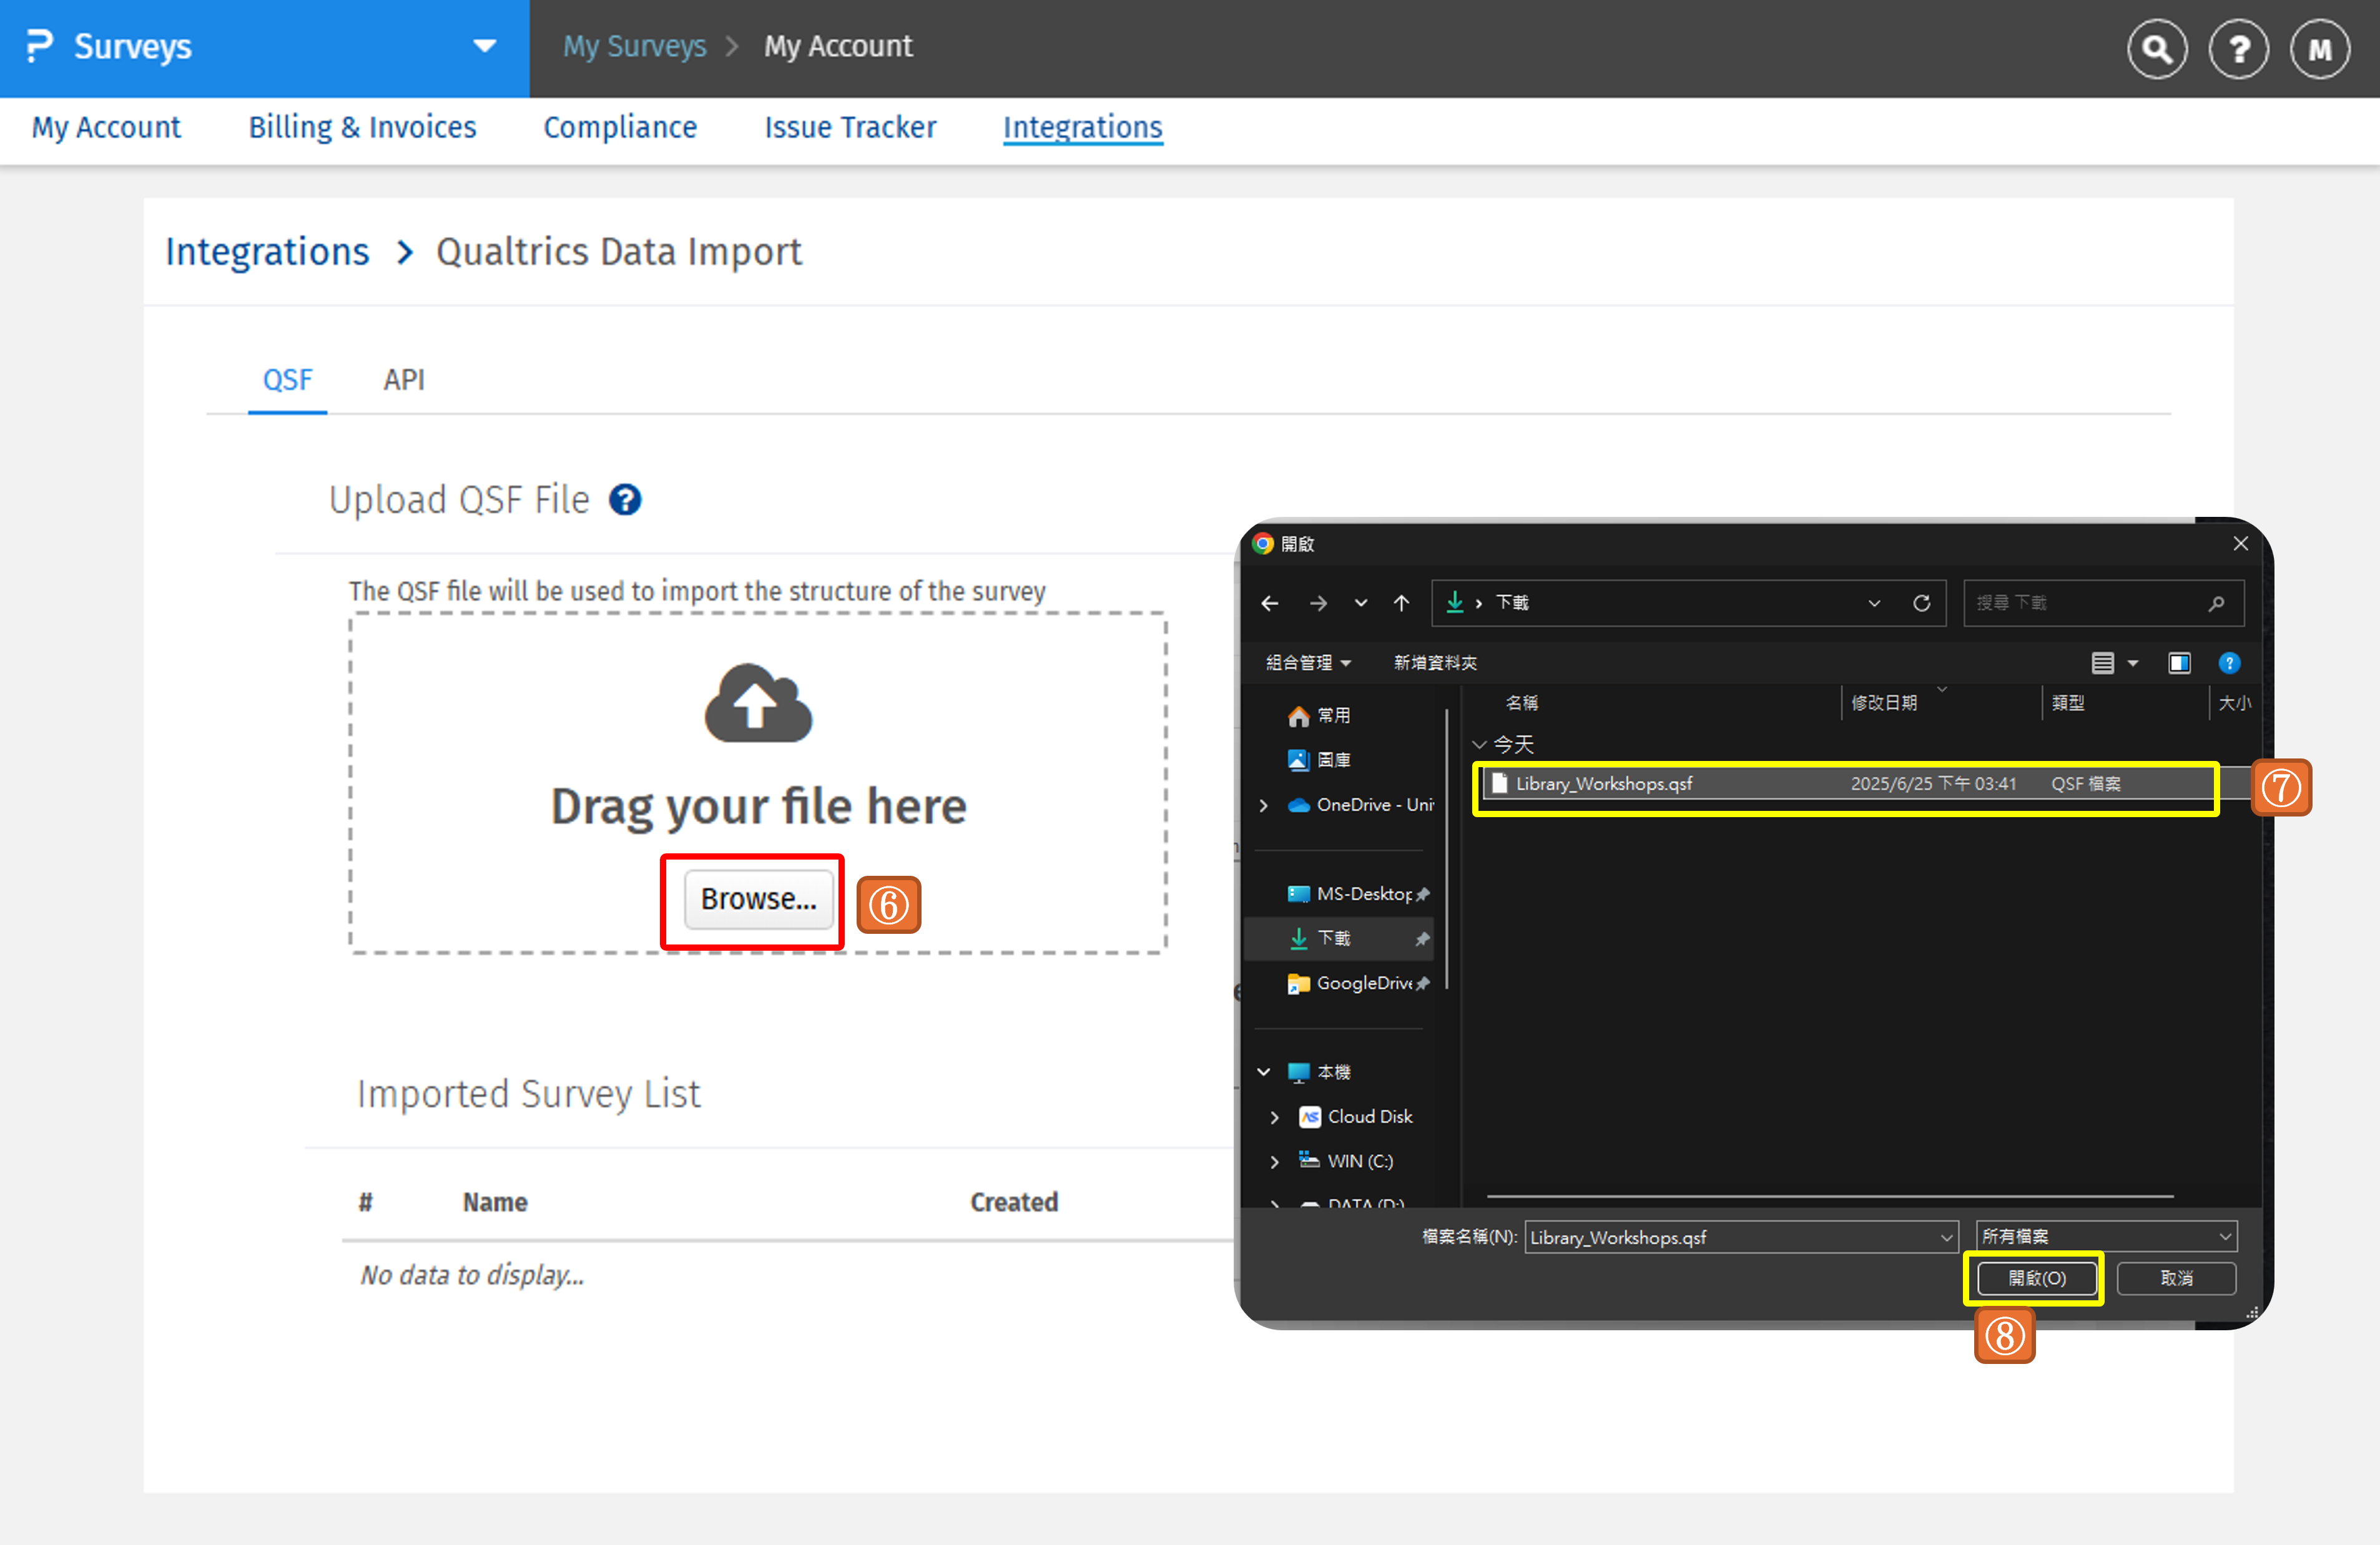Navigate back in the open dialog
2380x1545 pixels.
point(1269,602)
